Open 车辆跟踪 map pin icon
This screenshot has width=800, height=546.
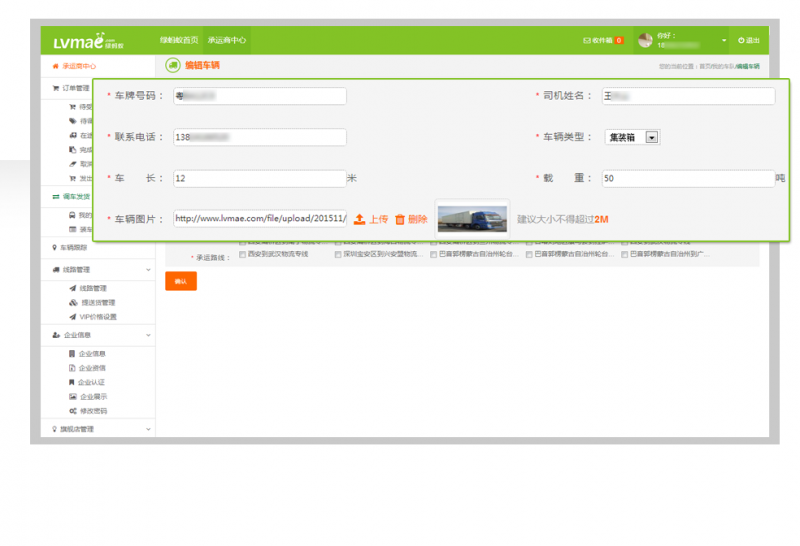coord(55,247)
